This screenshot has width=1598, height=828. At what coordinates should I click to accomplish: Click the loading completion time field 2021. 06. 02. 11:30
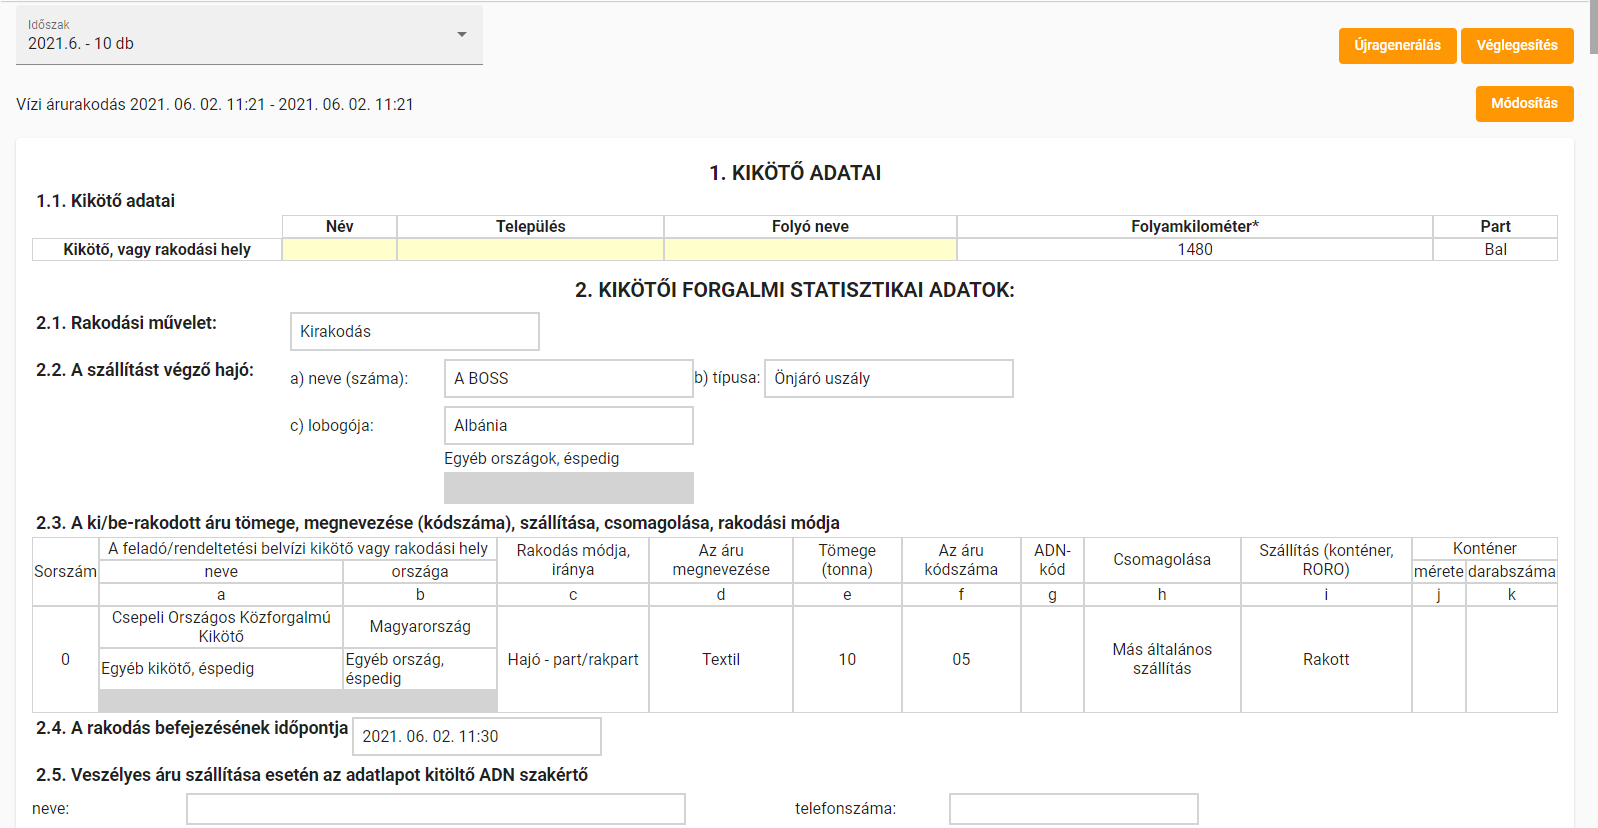coord(476,737)
